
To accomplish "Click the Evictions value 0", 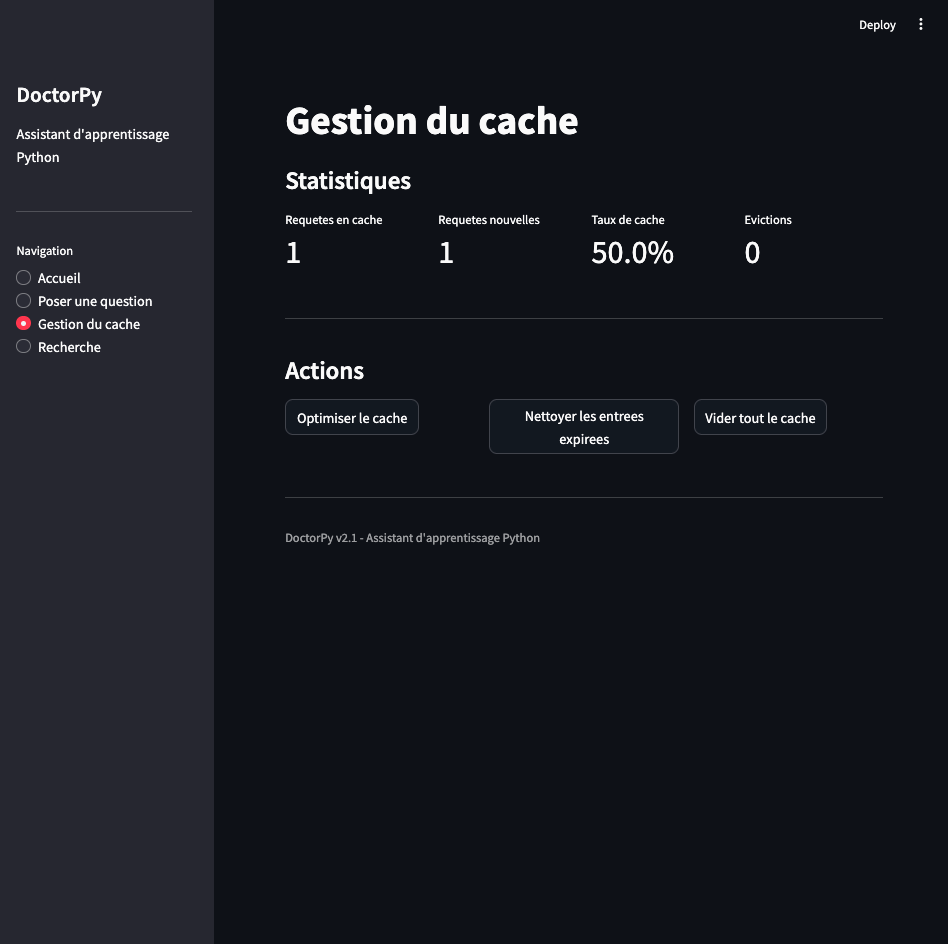I will click(752, 253).
